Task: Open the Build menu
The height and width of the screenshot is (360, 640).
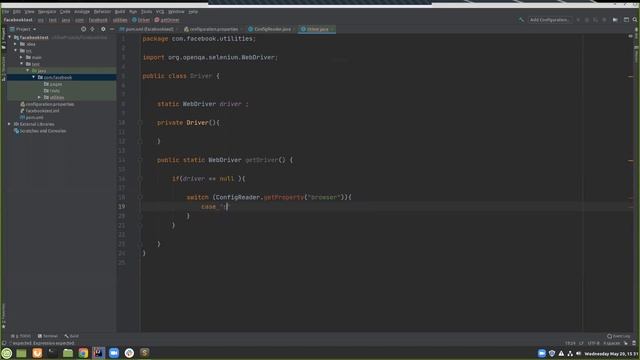Action: pos(120,11)
